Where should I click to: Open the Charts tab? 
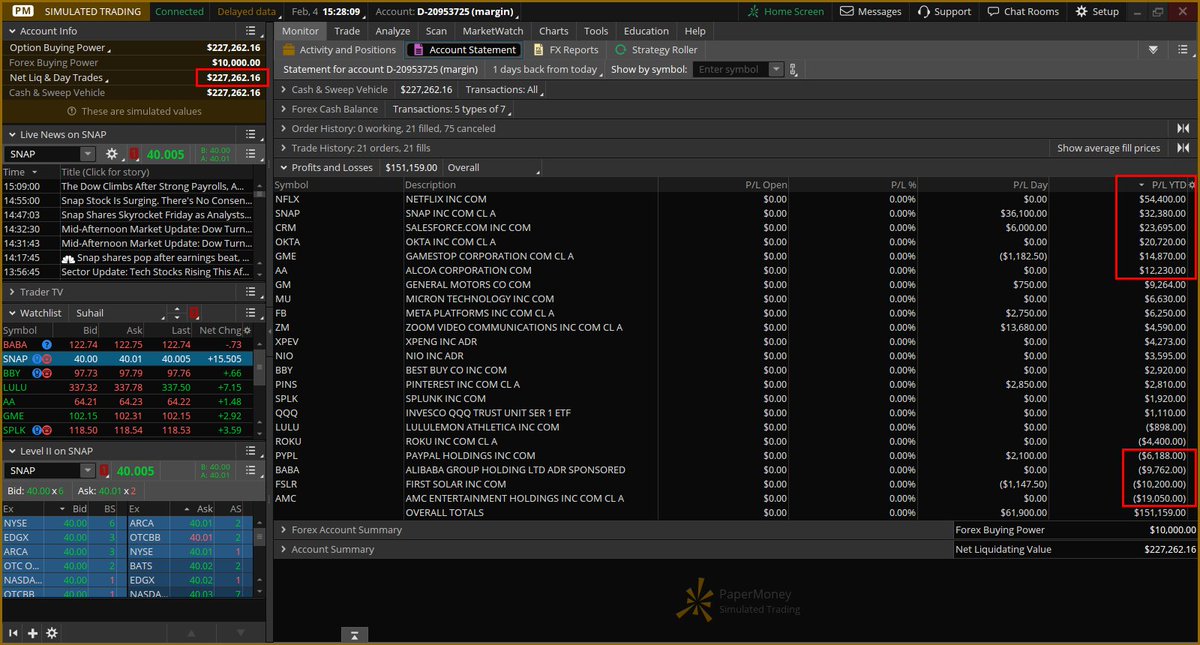[x=553, y=31]
